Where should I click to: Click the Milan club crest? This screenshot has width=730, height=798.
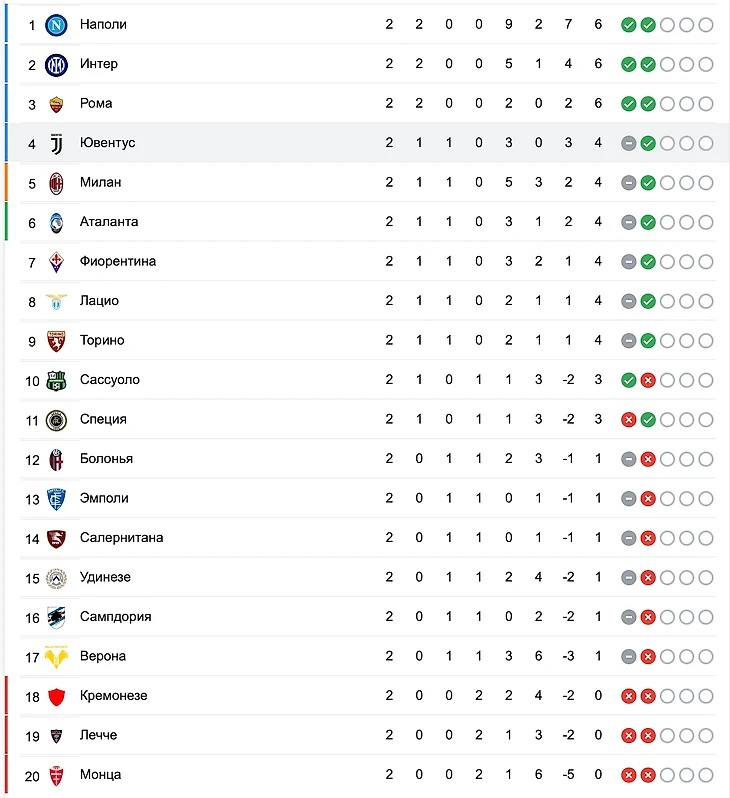click(x=56, y=182)
